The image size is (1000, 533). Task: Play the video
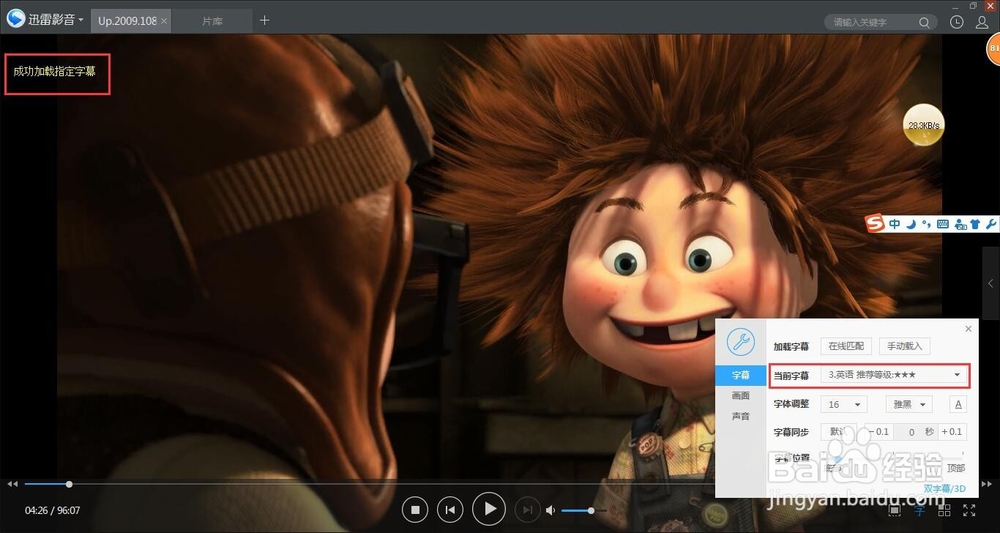point(489,509)
